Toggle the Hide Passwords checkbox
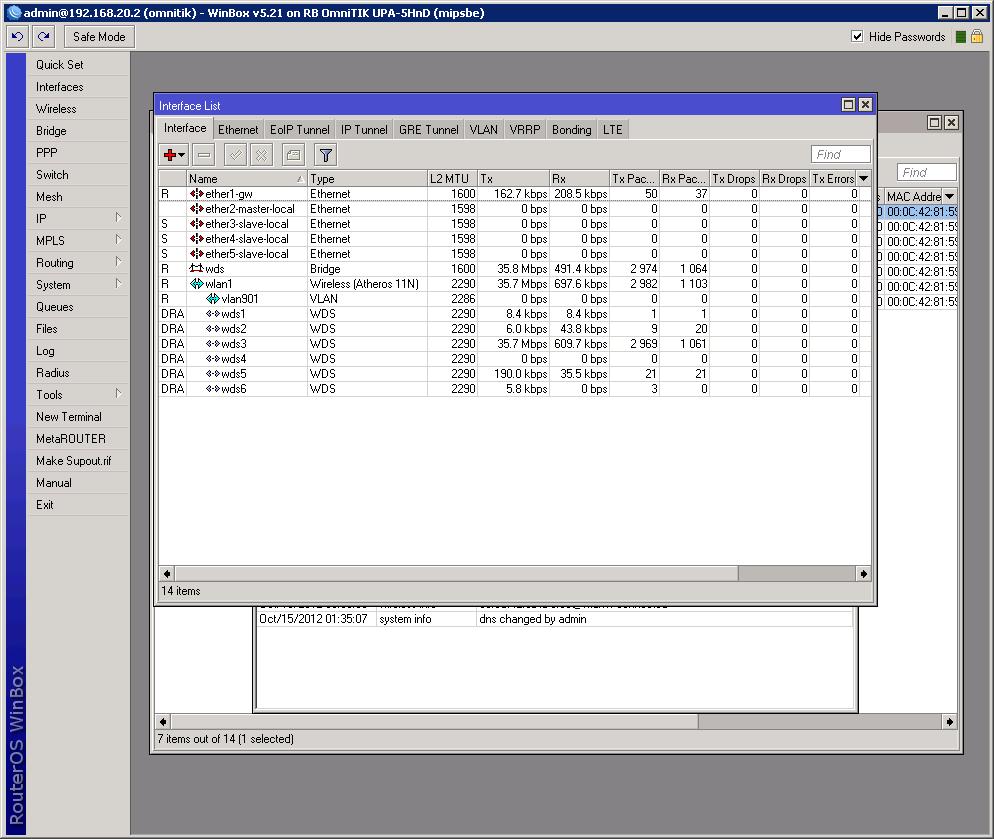 point(857,37)
